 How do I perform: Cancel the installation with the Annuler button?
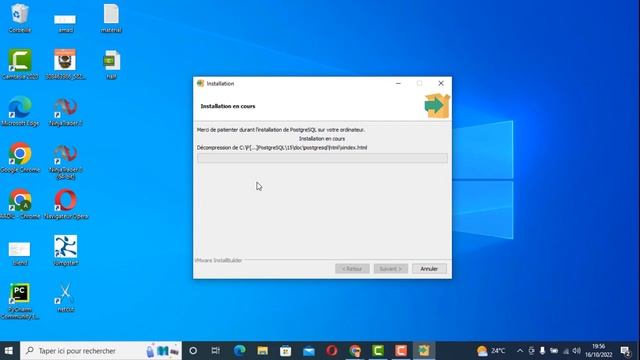tap(429, 269)
